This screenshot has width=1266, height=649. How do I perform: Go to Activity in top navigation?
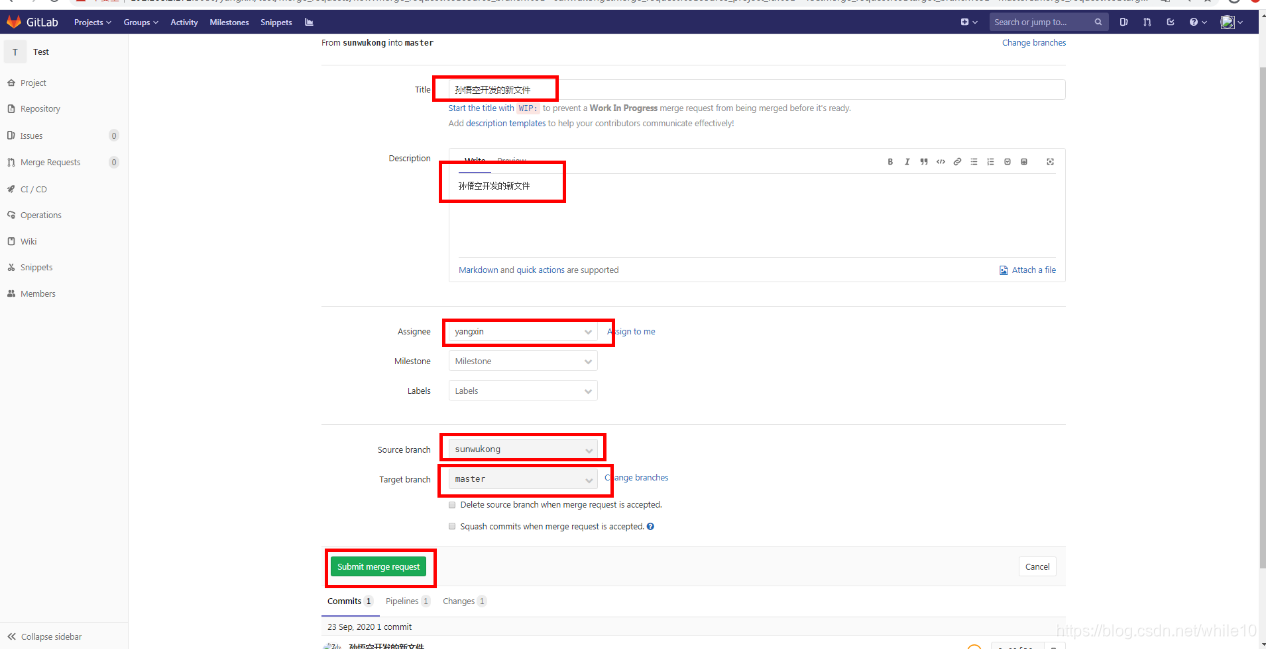184,22
